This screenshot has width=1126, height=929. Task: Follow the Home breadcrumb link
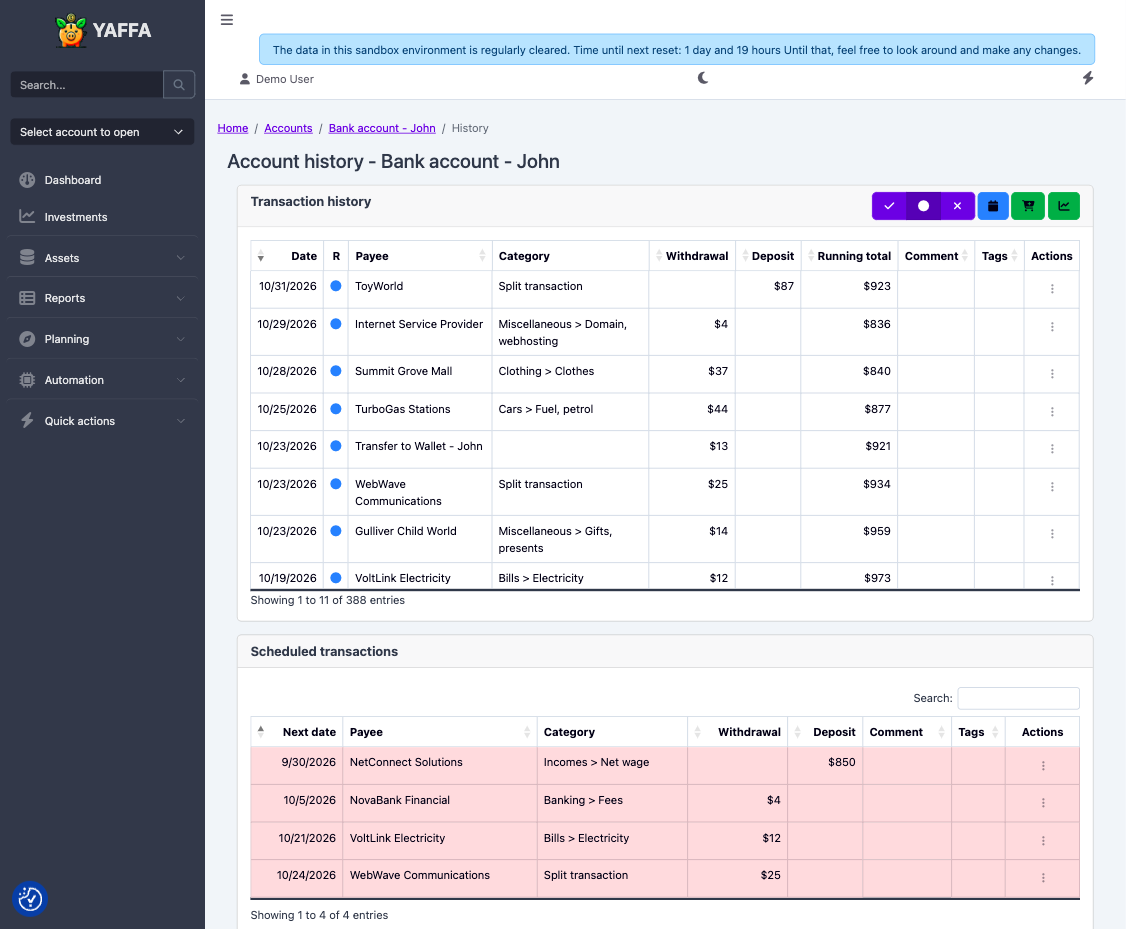tap(233, 128)
